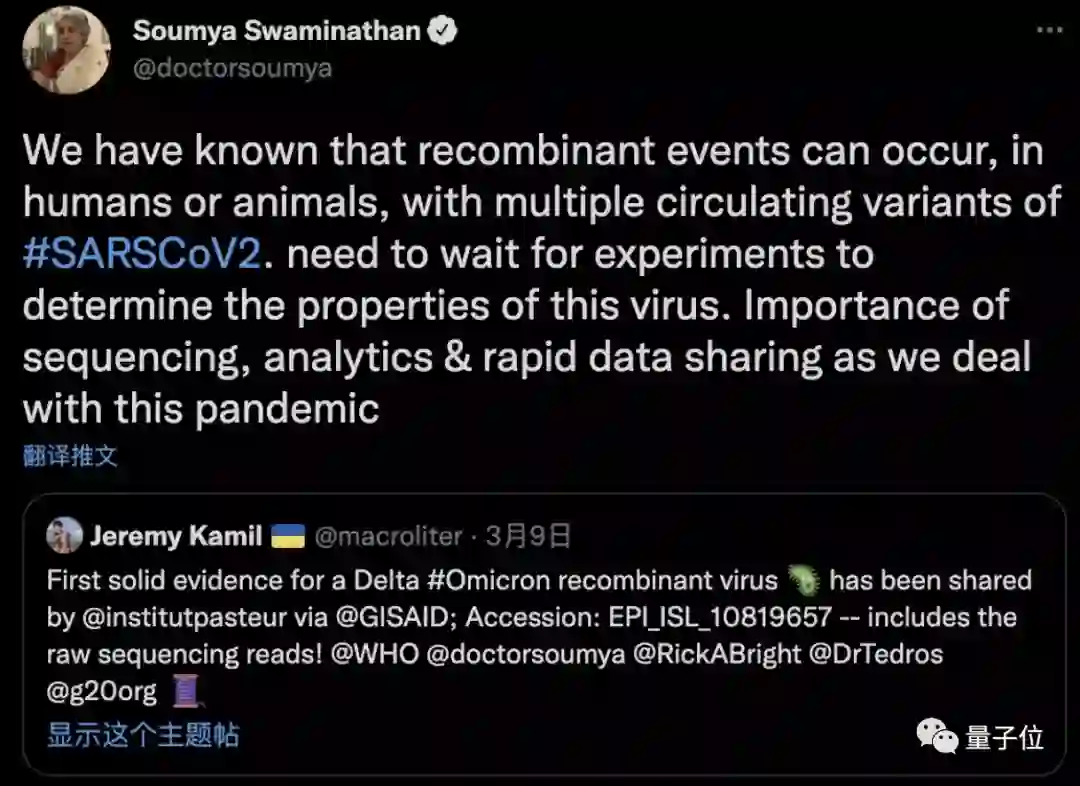Screen dimensions: 1080x786
Task: Click the Jeremy Kamil name in quoted tweet
Action: click(176, 536)
